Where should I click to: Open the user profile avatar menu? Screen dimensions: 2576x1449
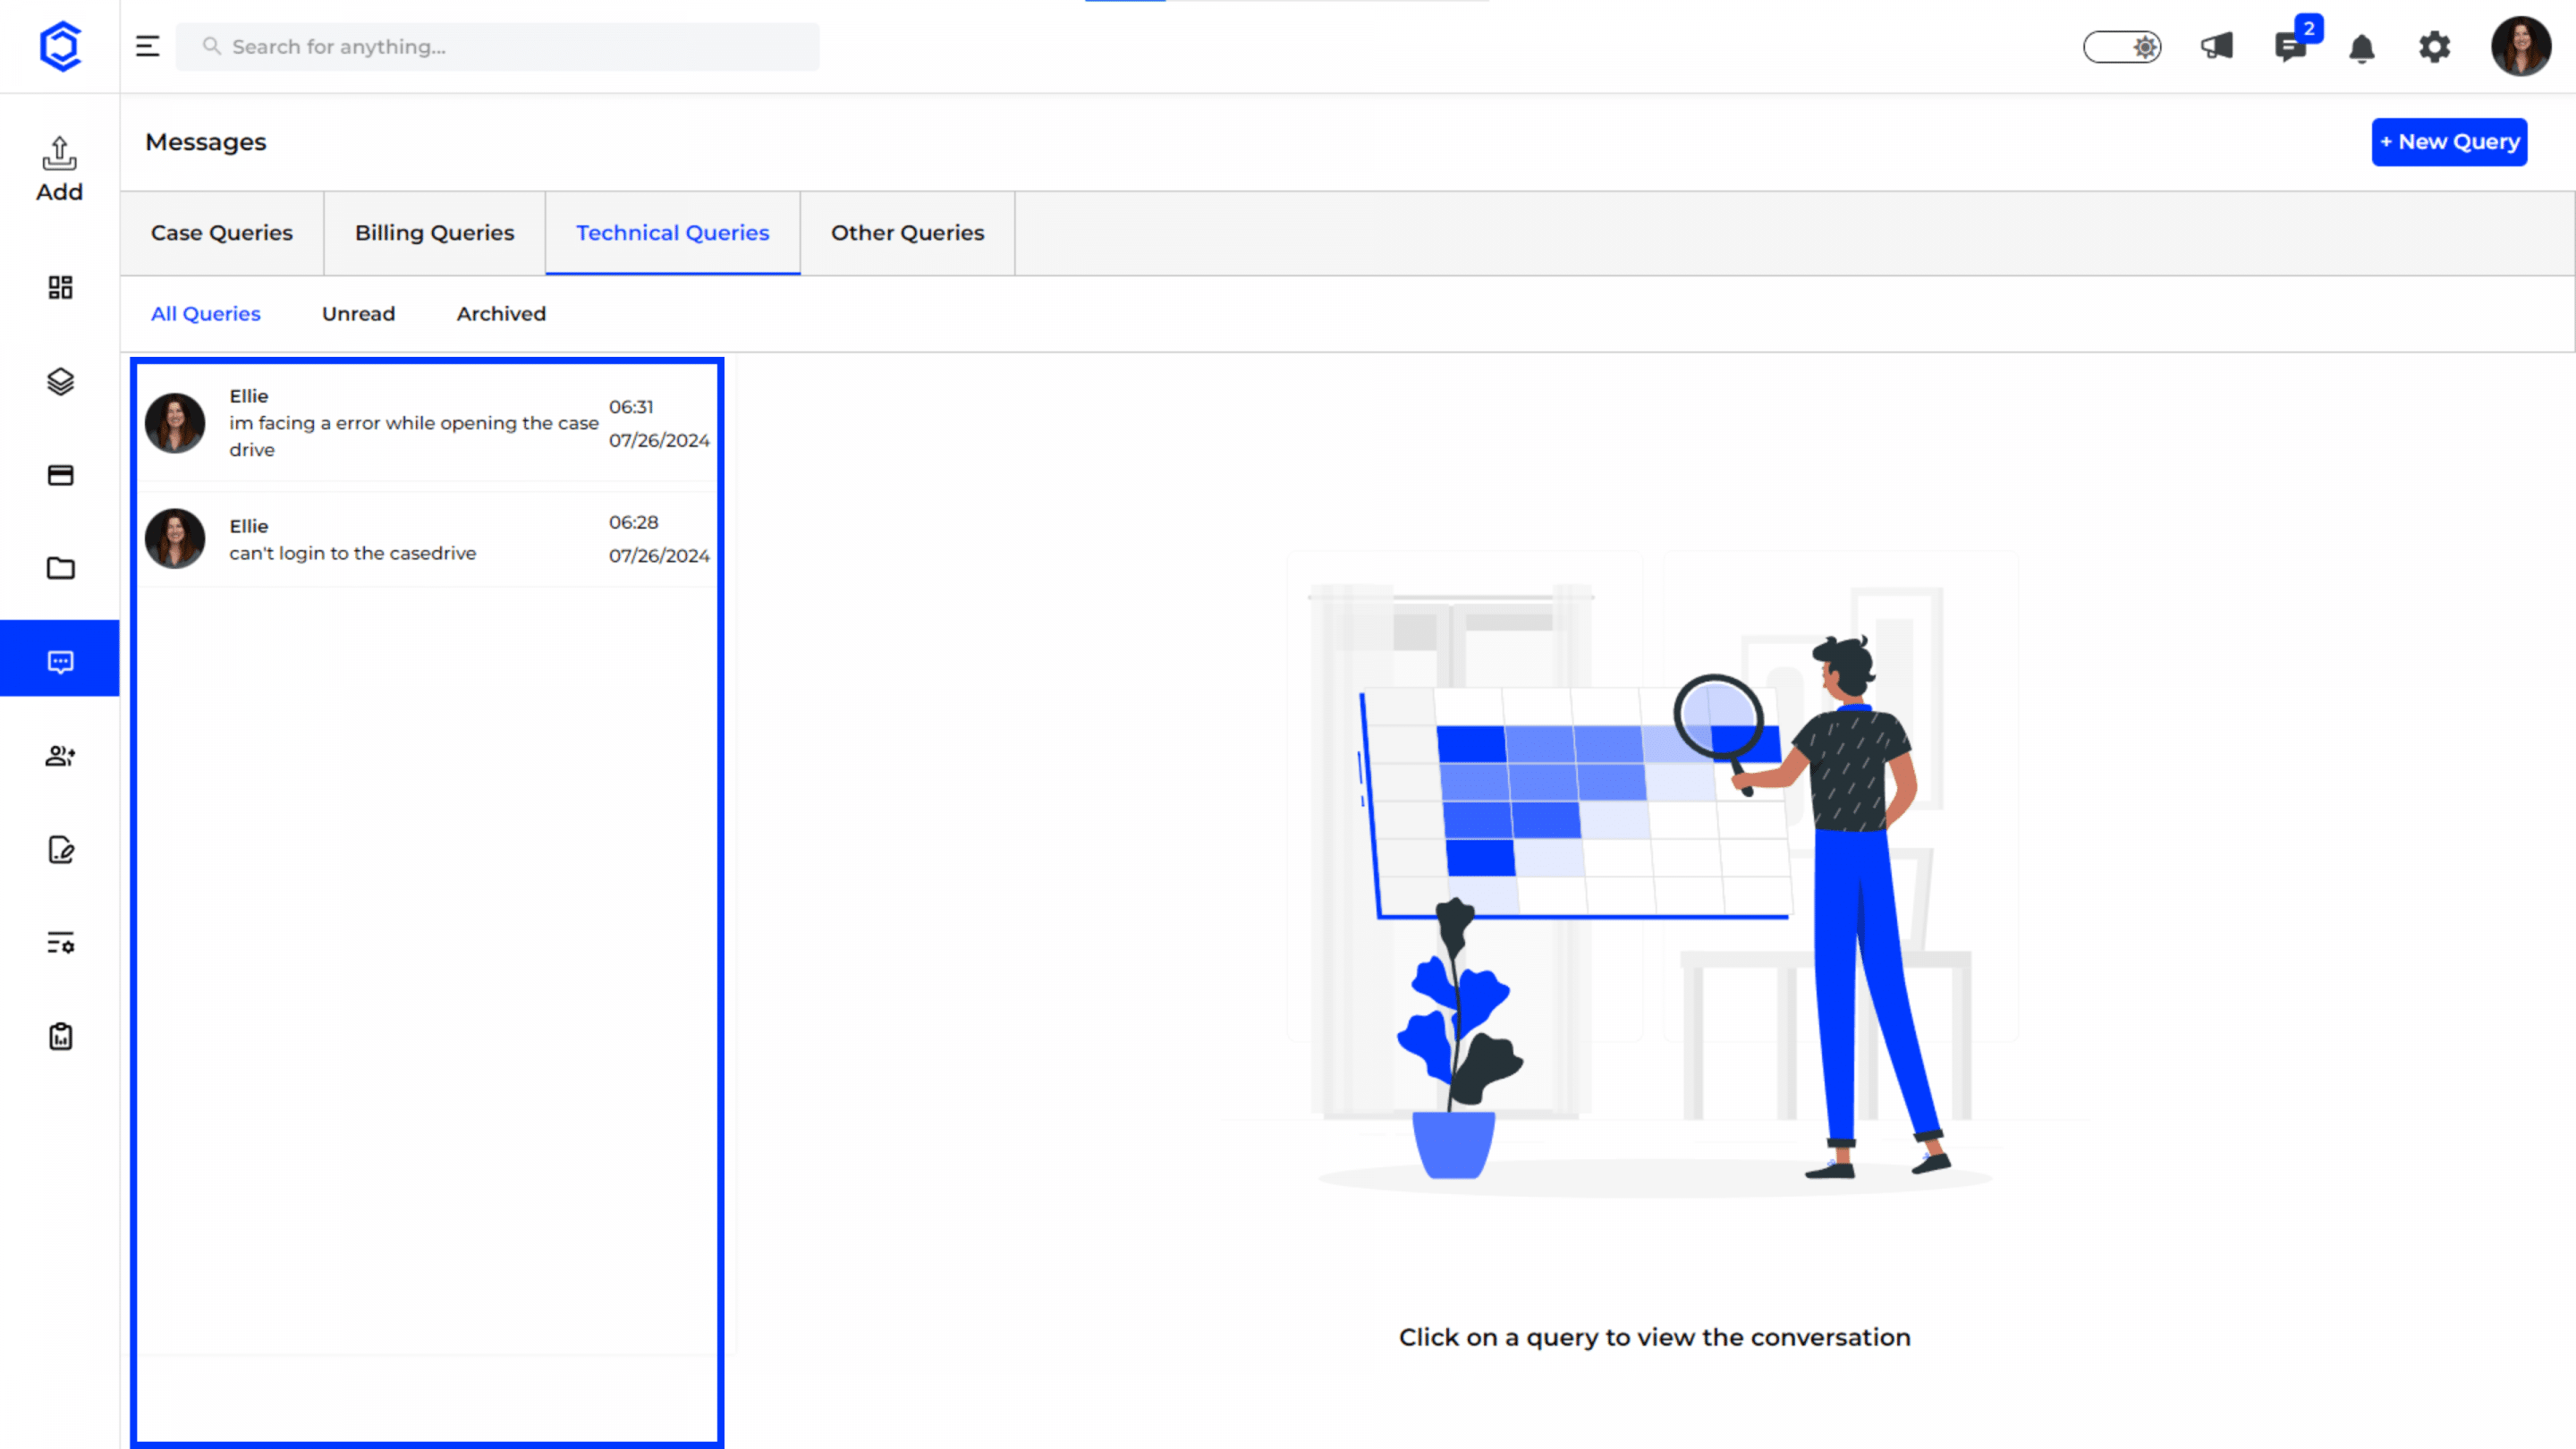(2520, 46)
